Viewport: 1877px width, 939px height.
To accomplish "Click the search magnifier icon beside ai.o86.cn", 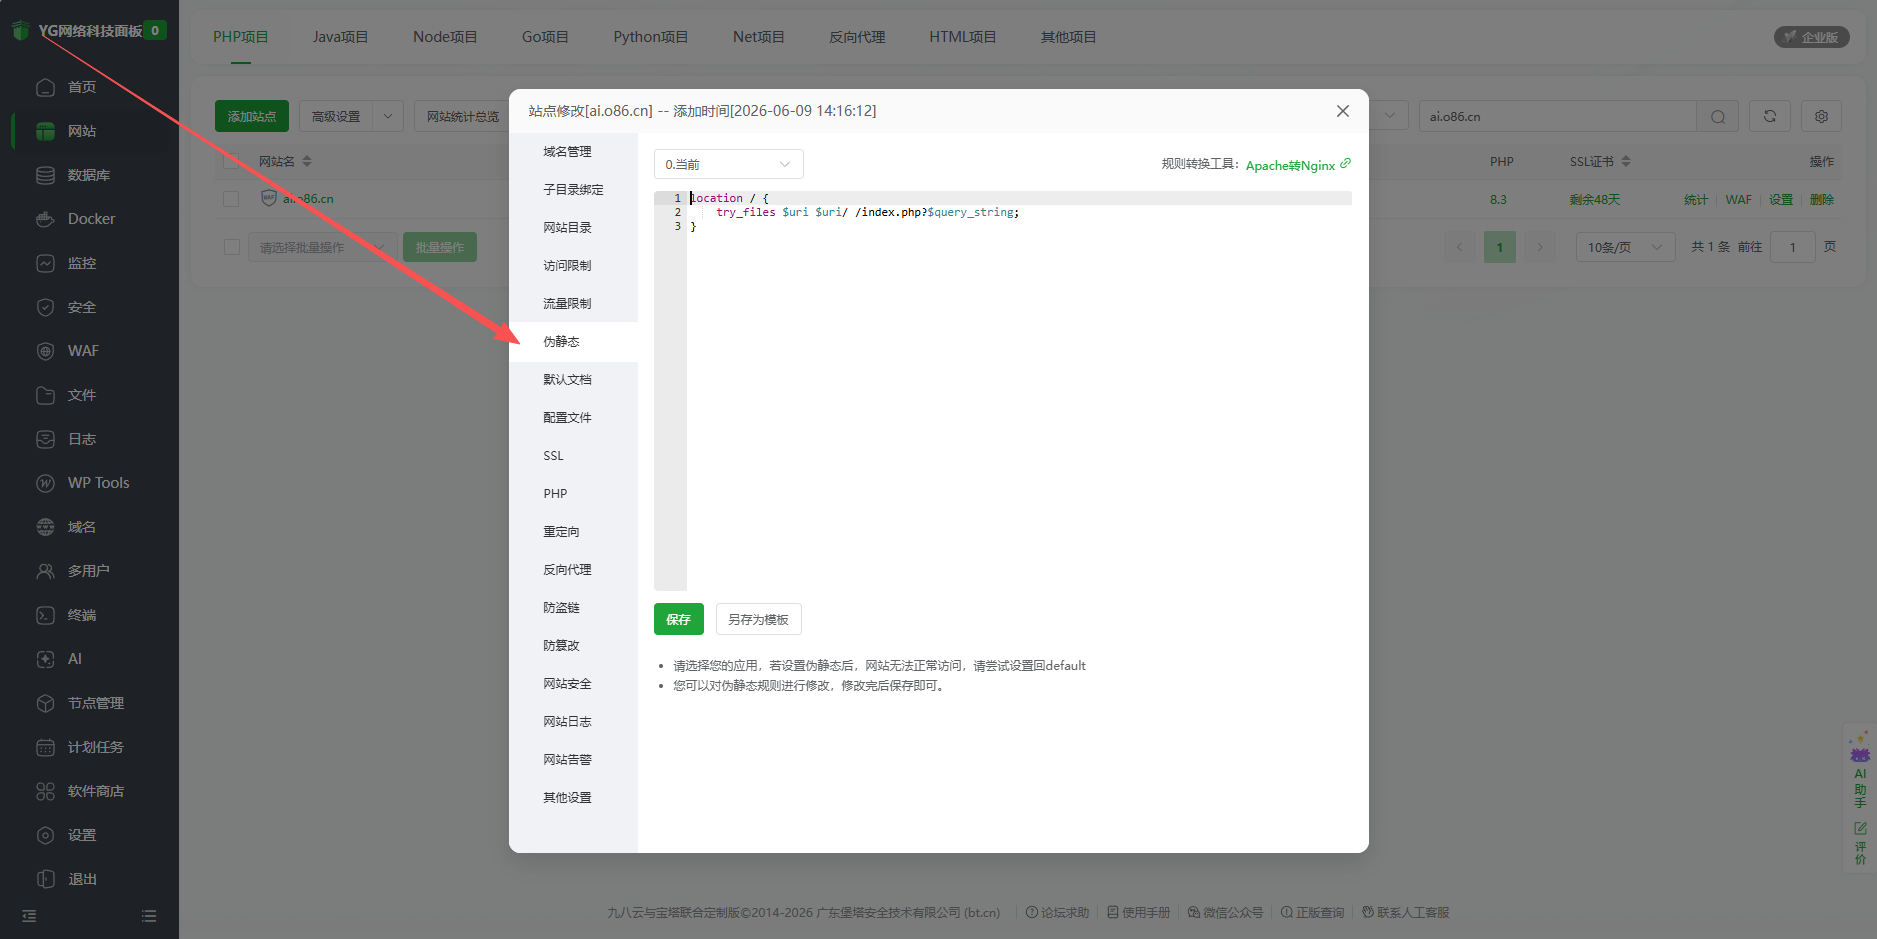I will (1718, 116).
